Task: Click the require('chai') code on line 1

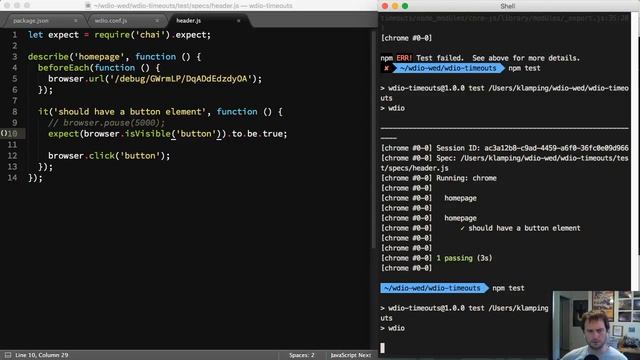Action: pyautogui.click(x=132, y=35)
